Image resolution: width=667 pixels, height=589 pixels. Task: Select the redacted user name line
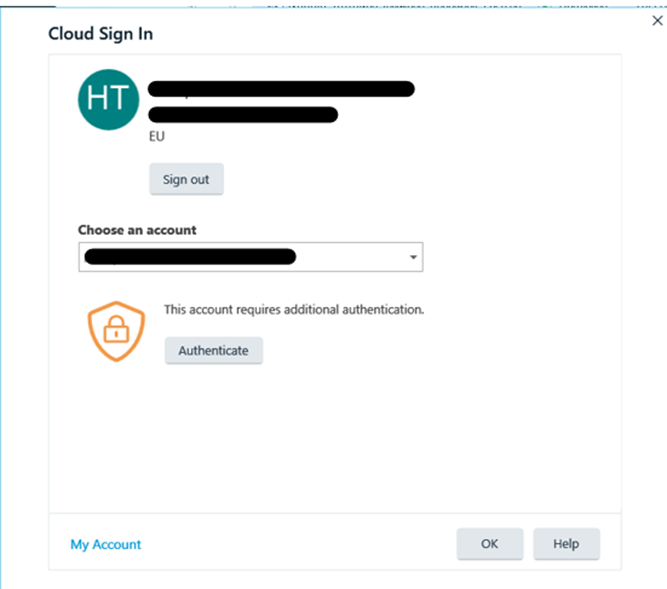pos(280,89)
